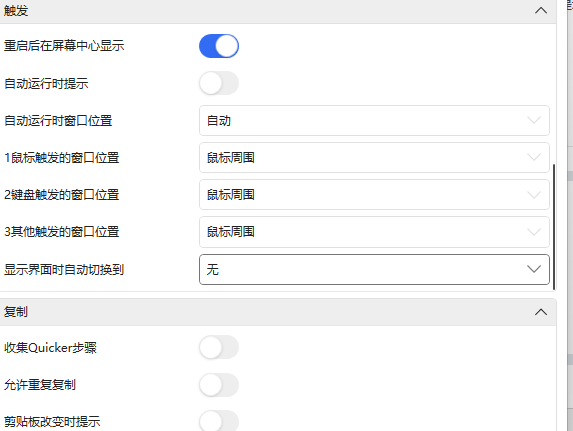This screenshot has height=431, width=573.
Task: Click the arrow in 1鼠标触发的窗口位置 box
Action: click(534, 158)
